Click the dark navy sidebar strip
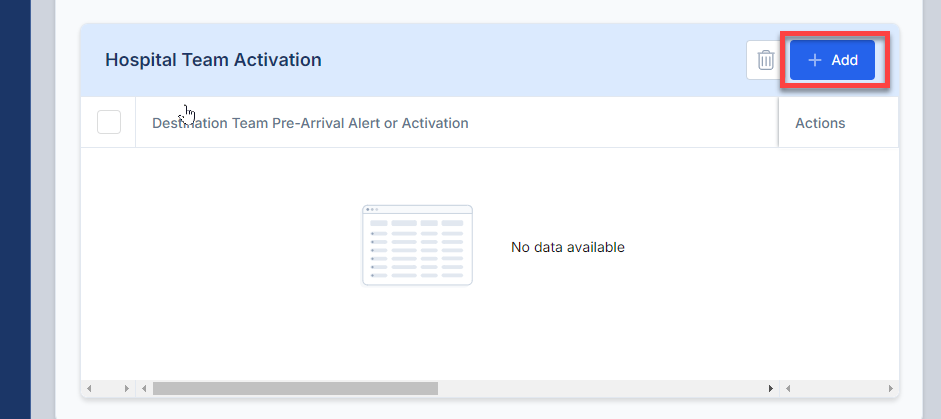Screen dimensions: 941x419 click(15, 210)
